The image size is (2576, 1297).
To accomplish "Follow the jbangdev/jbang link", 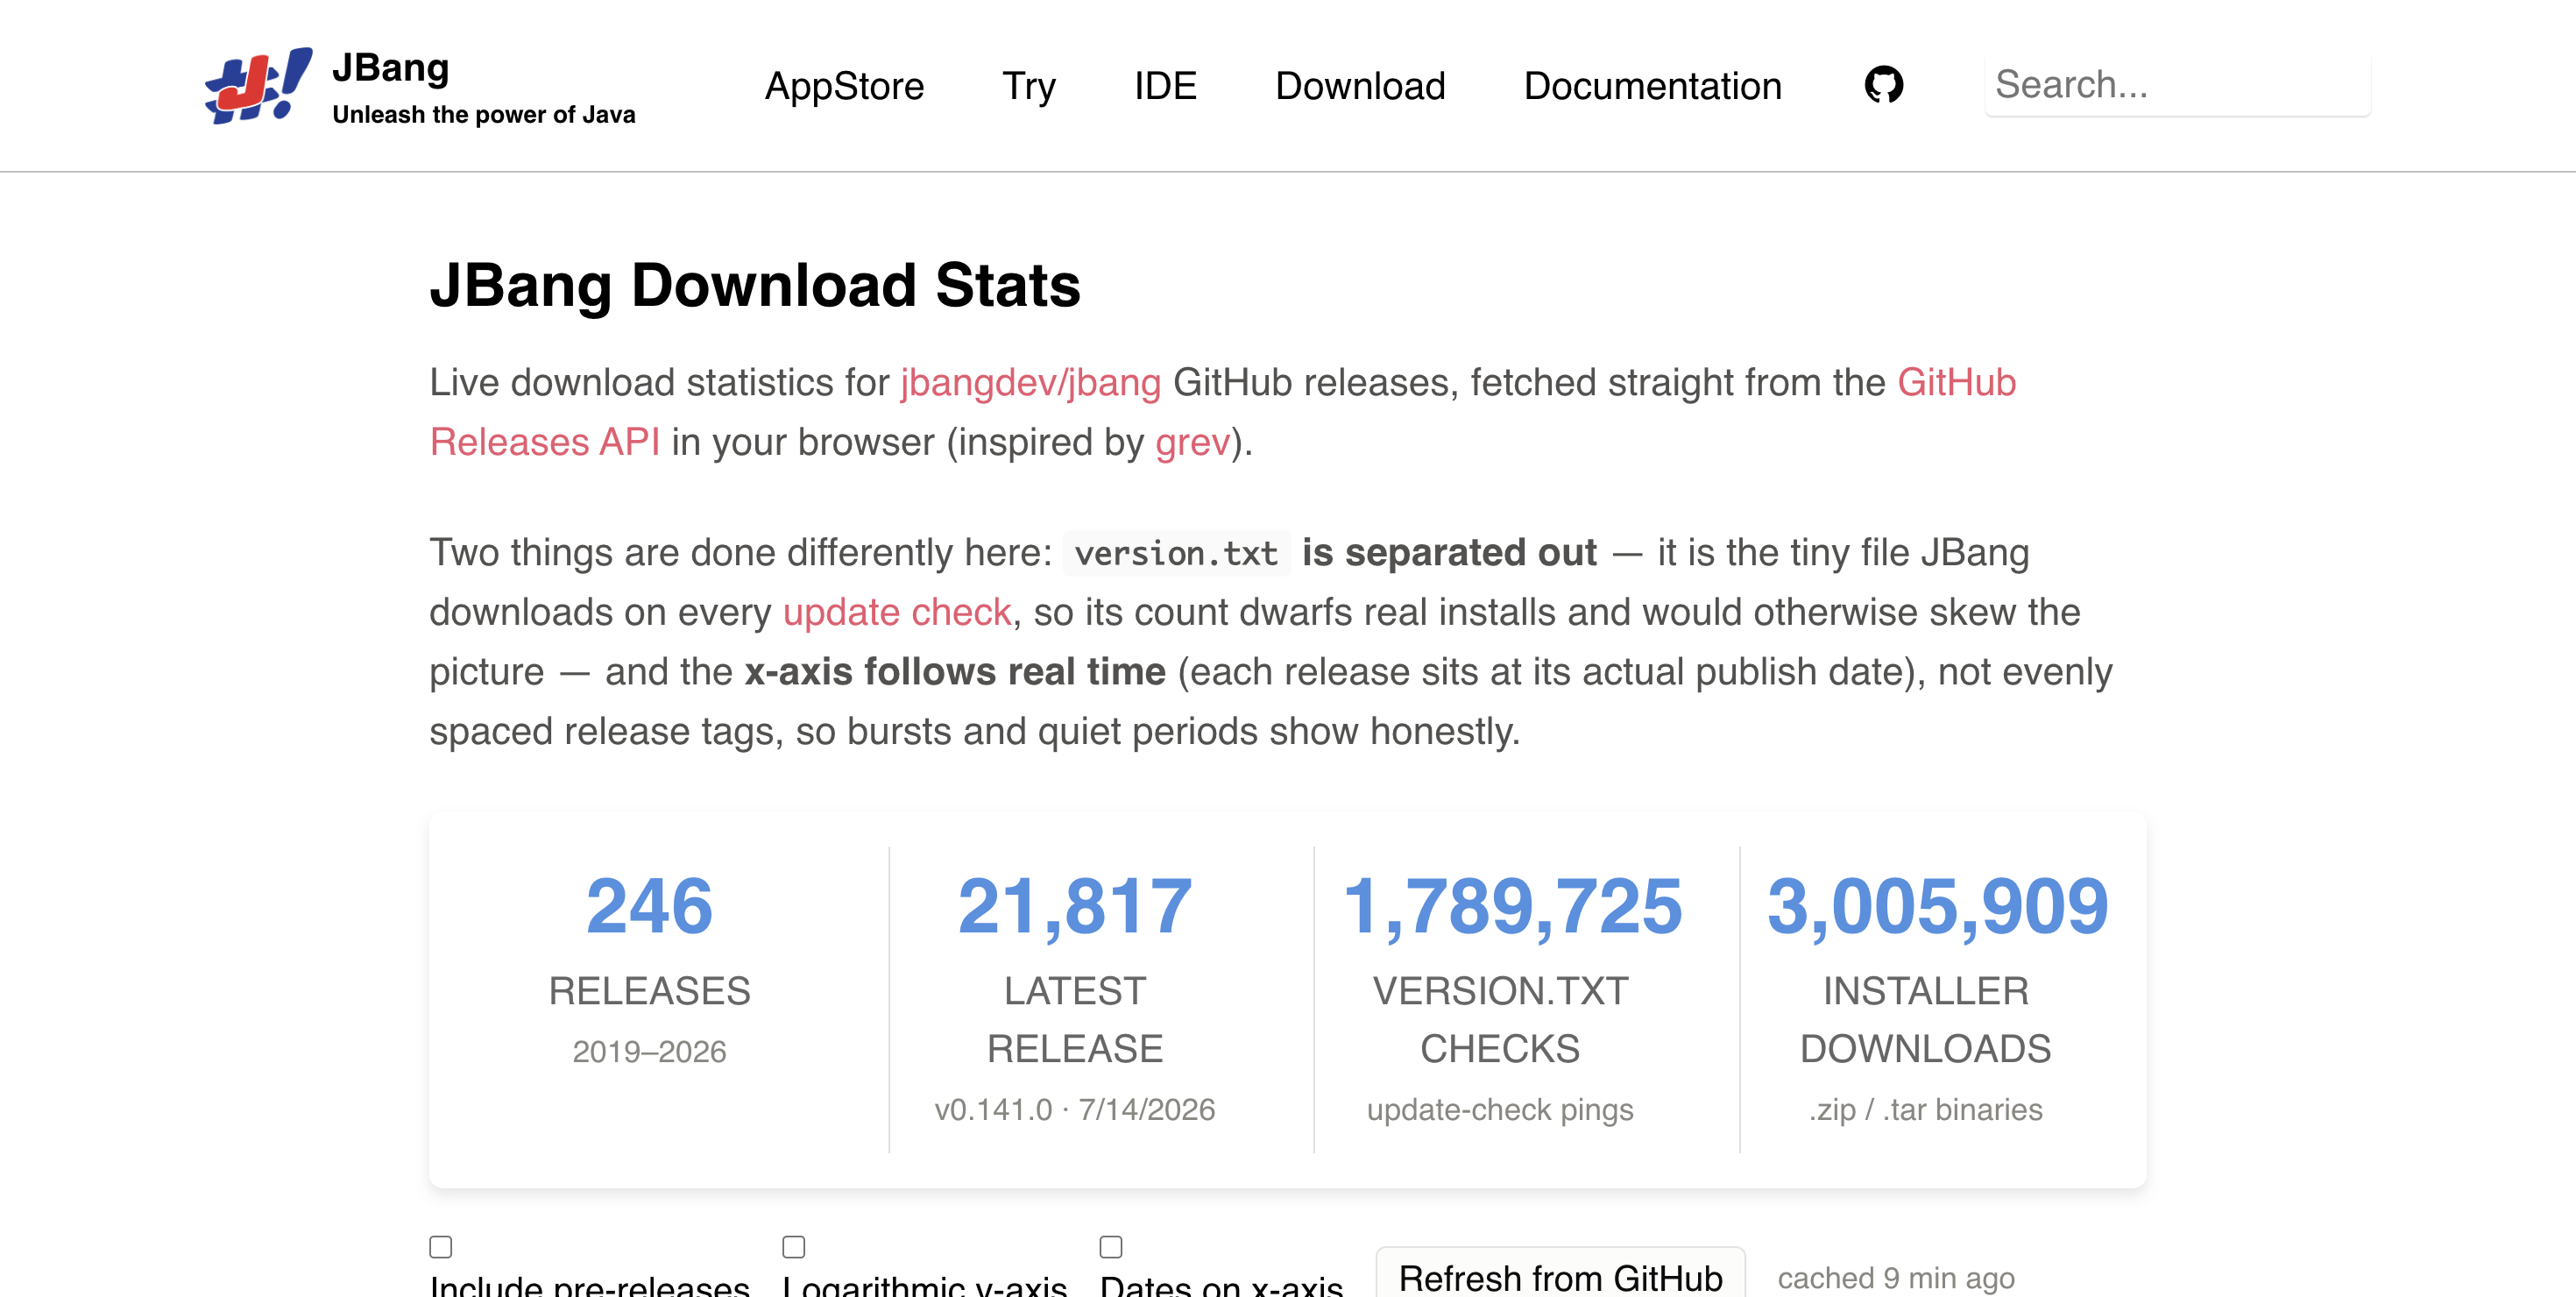I will pyautogui.click(x=1030, y=382).
